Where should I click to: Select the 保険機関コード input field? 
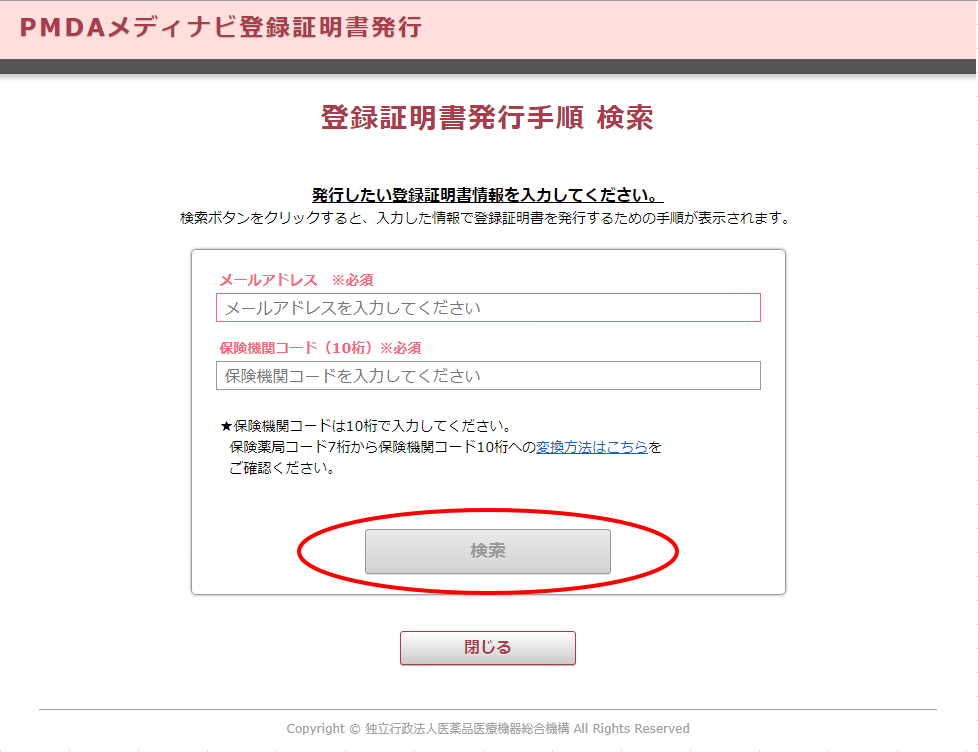click(x=487, y=375)
